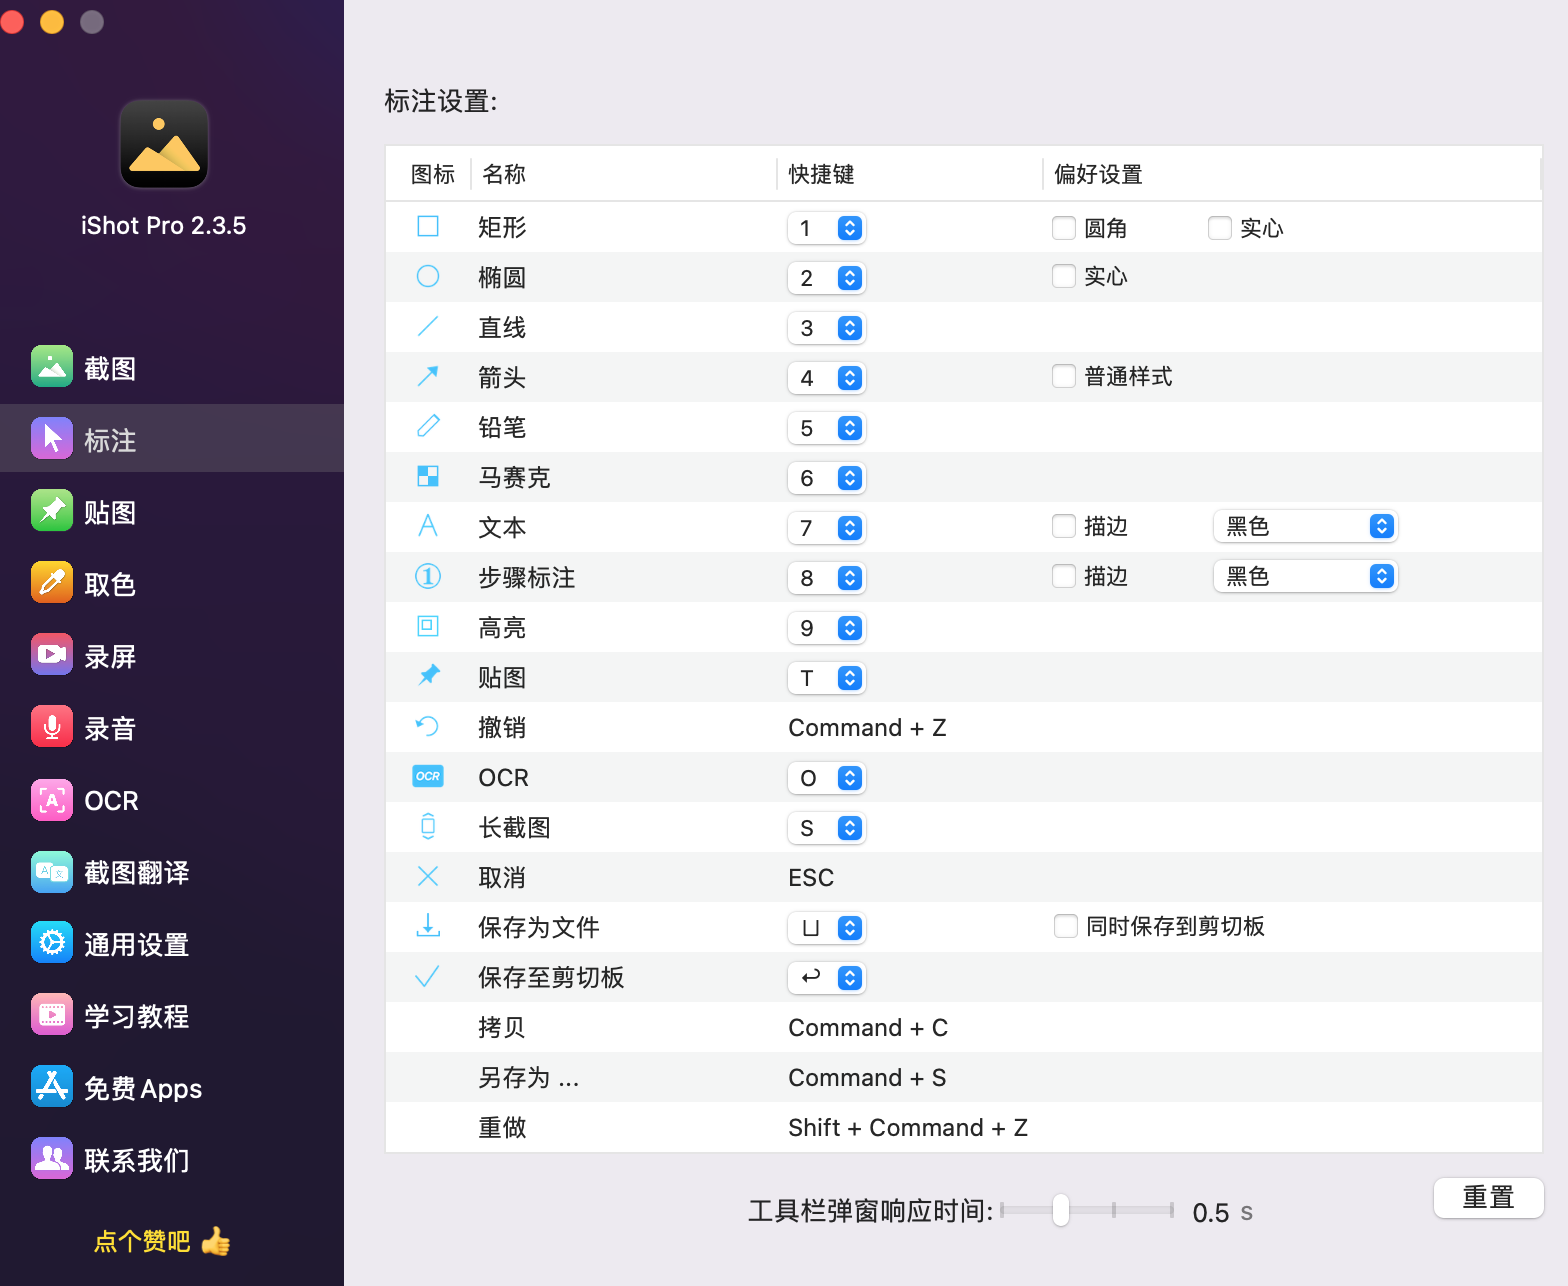Open the 椭圆 shortcut dropdown showing 2
The image size is (1568, 1286).
(x=826, y=278)
